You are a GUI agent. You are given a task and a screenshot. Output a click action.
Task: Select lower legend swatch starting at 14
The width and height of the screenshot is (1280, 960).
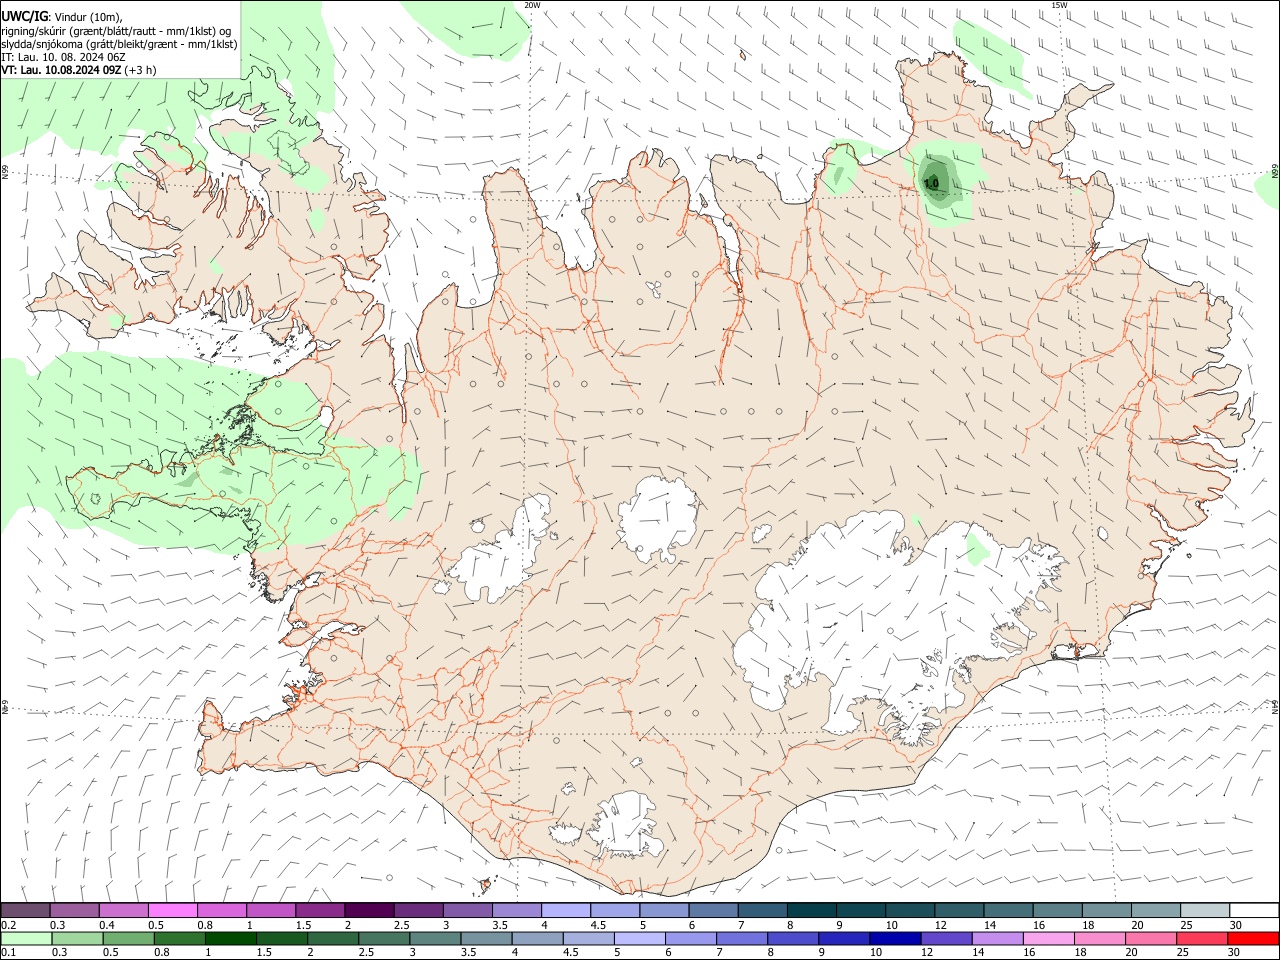[x=997, y=939]
